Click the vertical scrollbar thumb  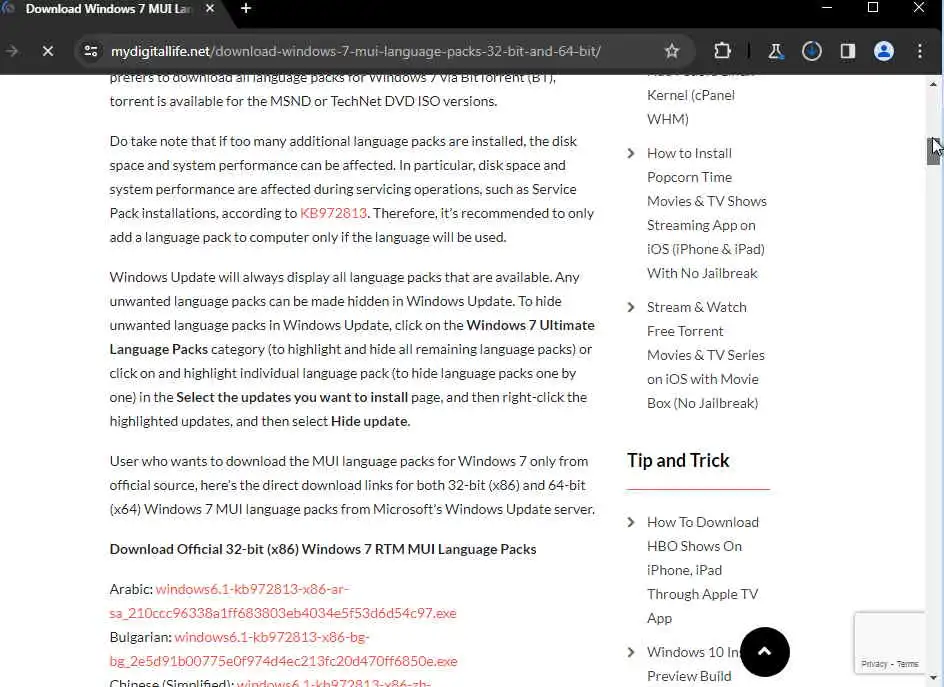point(933,151)
